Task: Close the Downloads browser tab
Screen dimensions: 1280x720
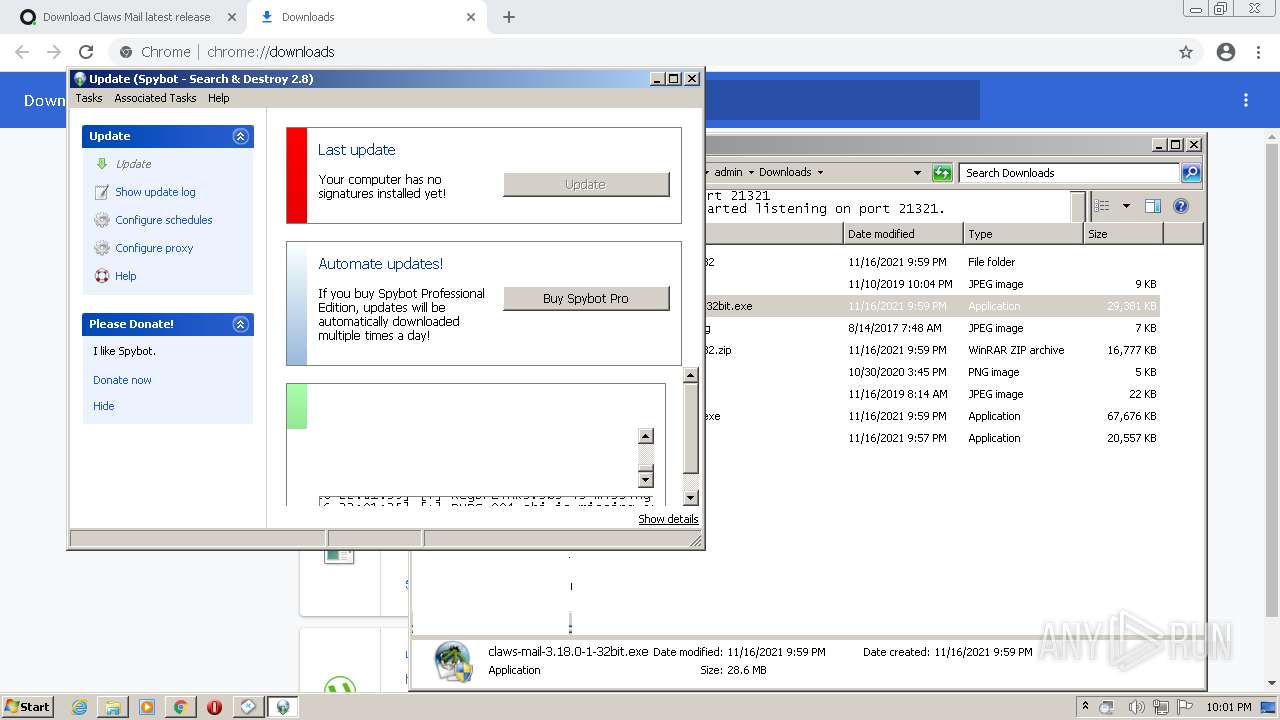Action: pos(471,17)
